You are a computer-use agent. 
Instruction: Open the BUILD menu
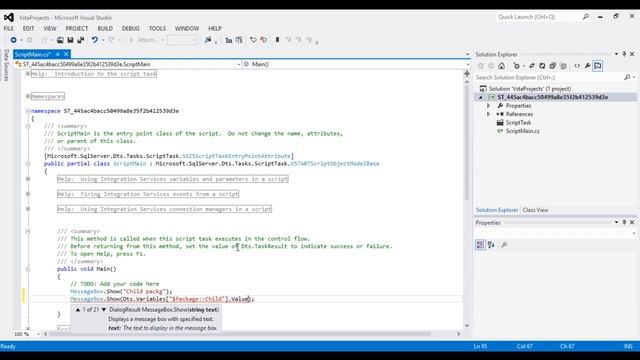click(x=105, y=29)
